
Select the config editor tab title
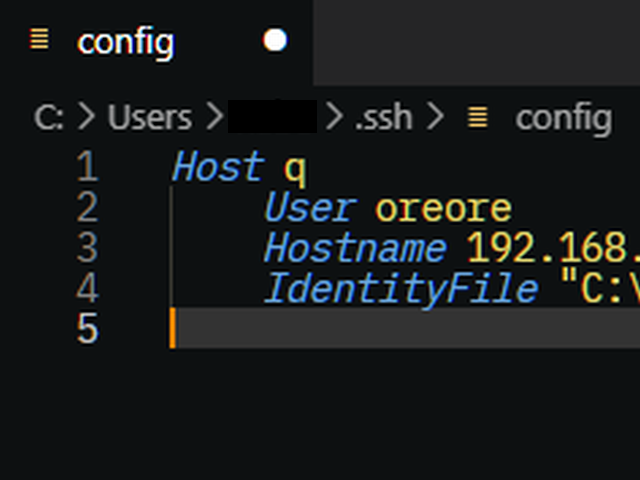tap(125, 42)
